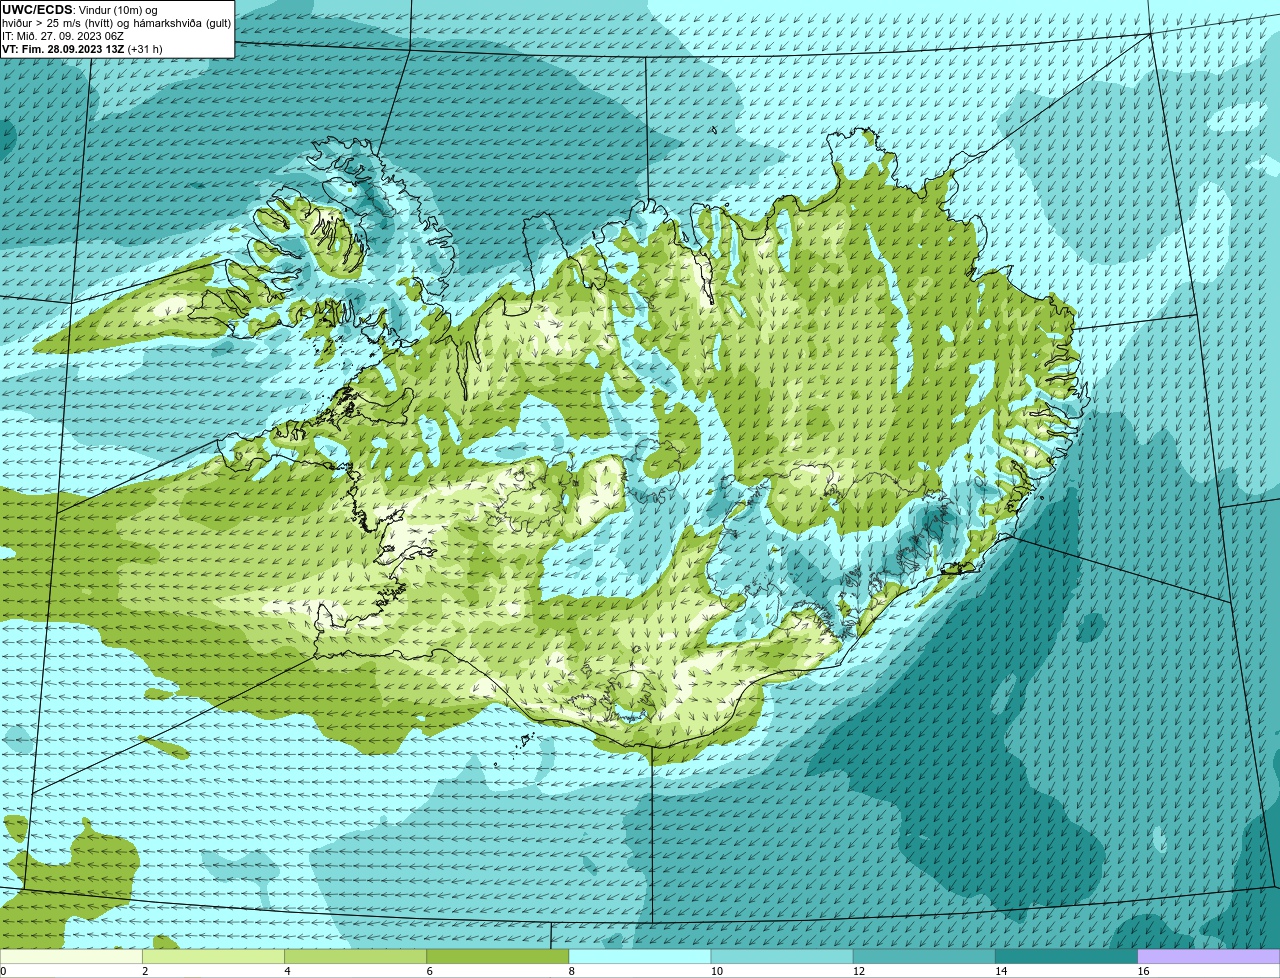Click the legend scale label '2'
The image size is (1280, 978).
[145, 971]
